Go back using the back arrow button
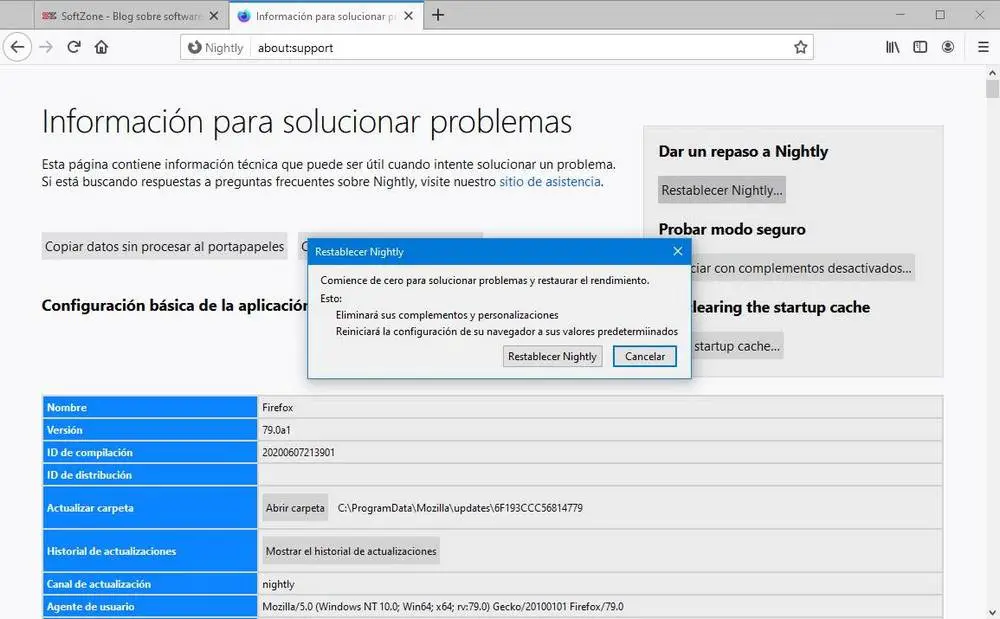 (17, 47)
